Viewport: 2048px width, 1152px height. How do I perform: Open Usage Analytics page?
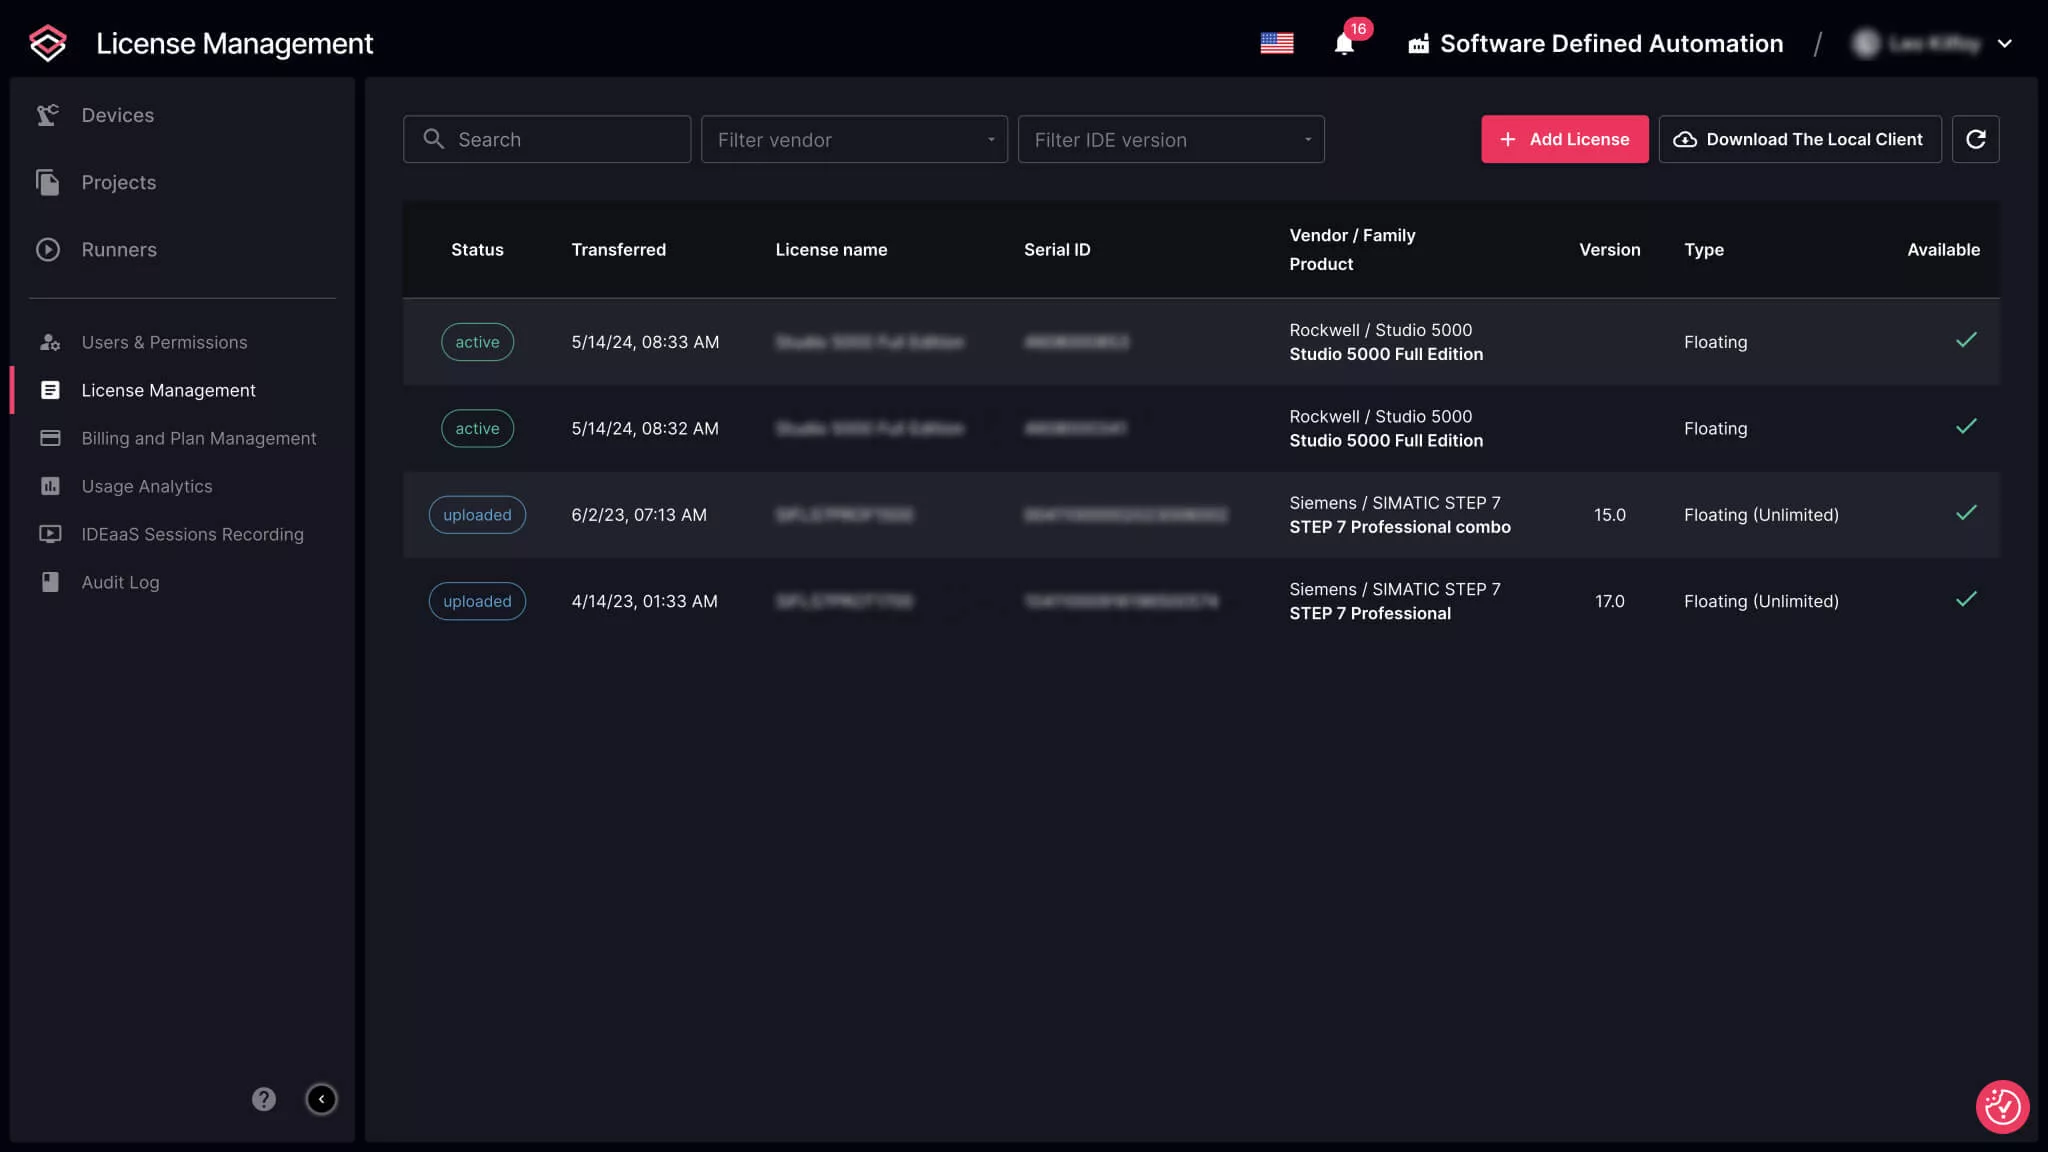(x=147, y=486)
